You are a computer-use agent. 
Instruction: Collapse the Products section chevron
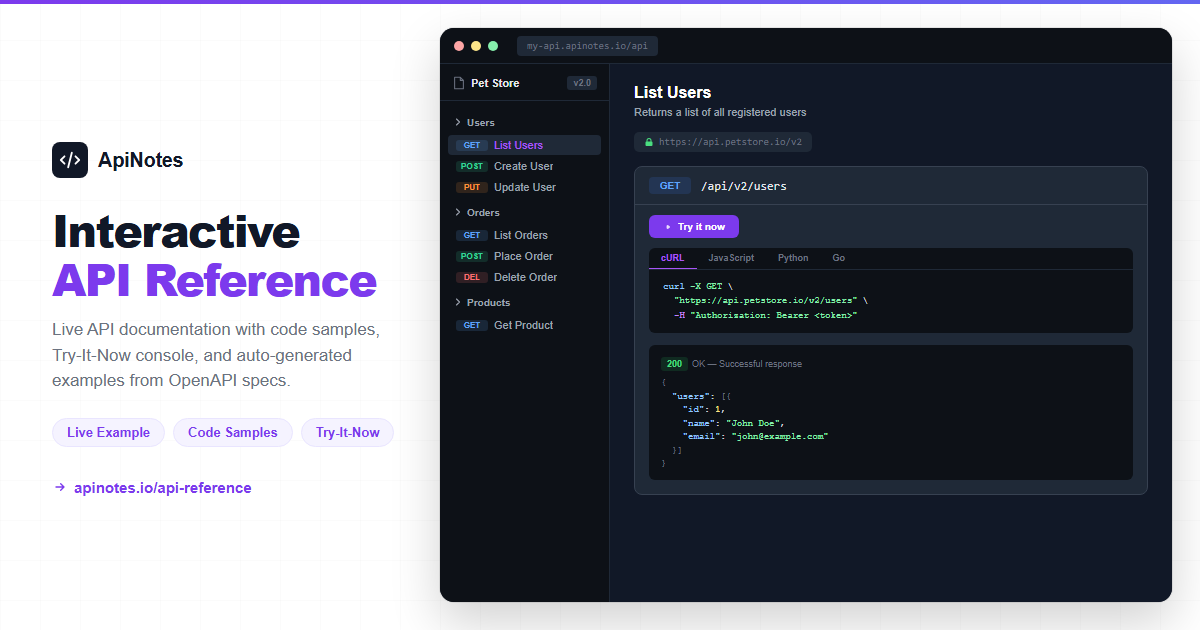pyautogui.click(x=458, y=303)
